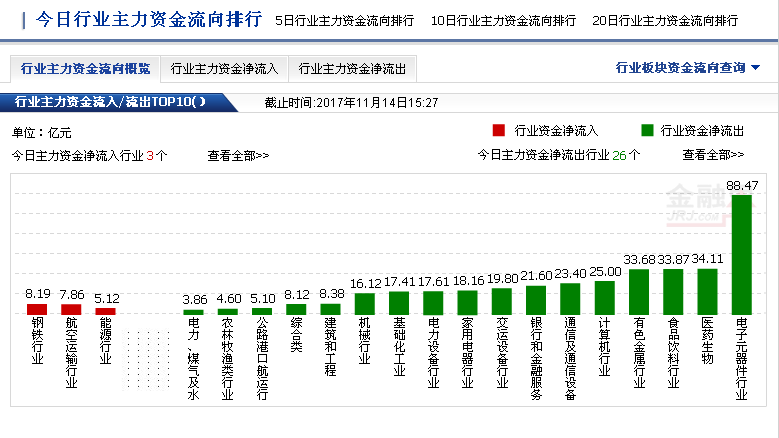This screenshot has width=779, height=438.
Task: Click the green bar for 机械行业
Action: [x=364, y=303]
